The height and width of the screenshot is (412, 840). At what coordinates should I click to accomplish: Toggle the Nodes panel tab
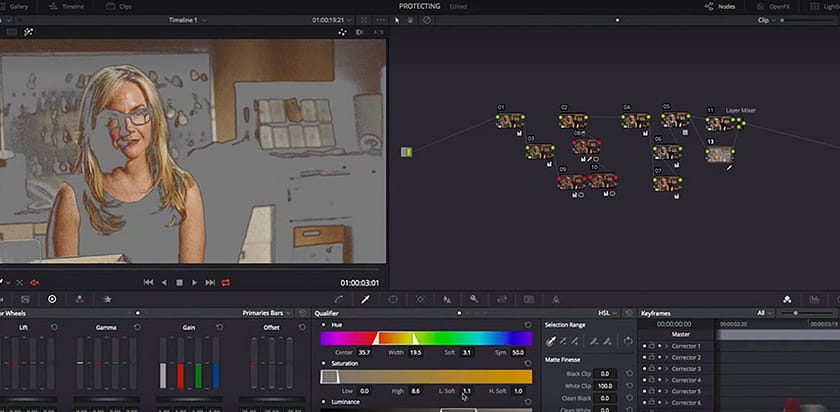(x=719, y=6)
